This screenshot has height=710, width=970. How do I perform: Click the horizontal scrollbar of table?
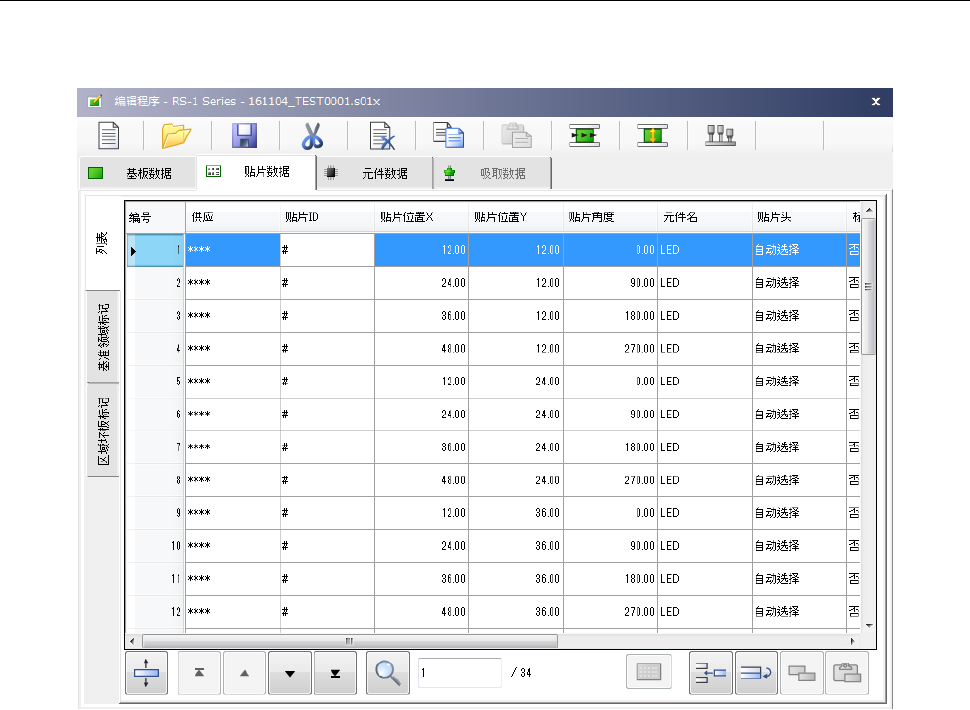pyautogui.click(x=349, y=641)
